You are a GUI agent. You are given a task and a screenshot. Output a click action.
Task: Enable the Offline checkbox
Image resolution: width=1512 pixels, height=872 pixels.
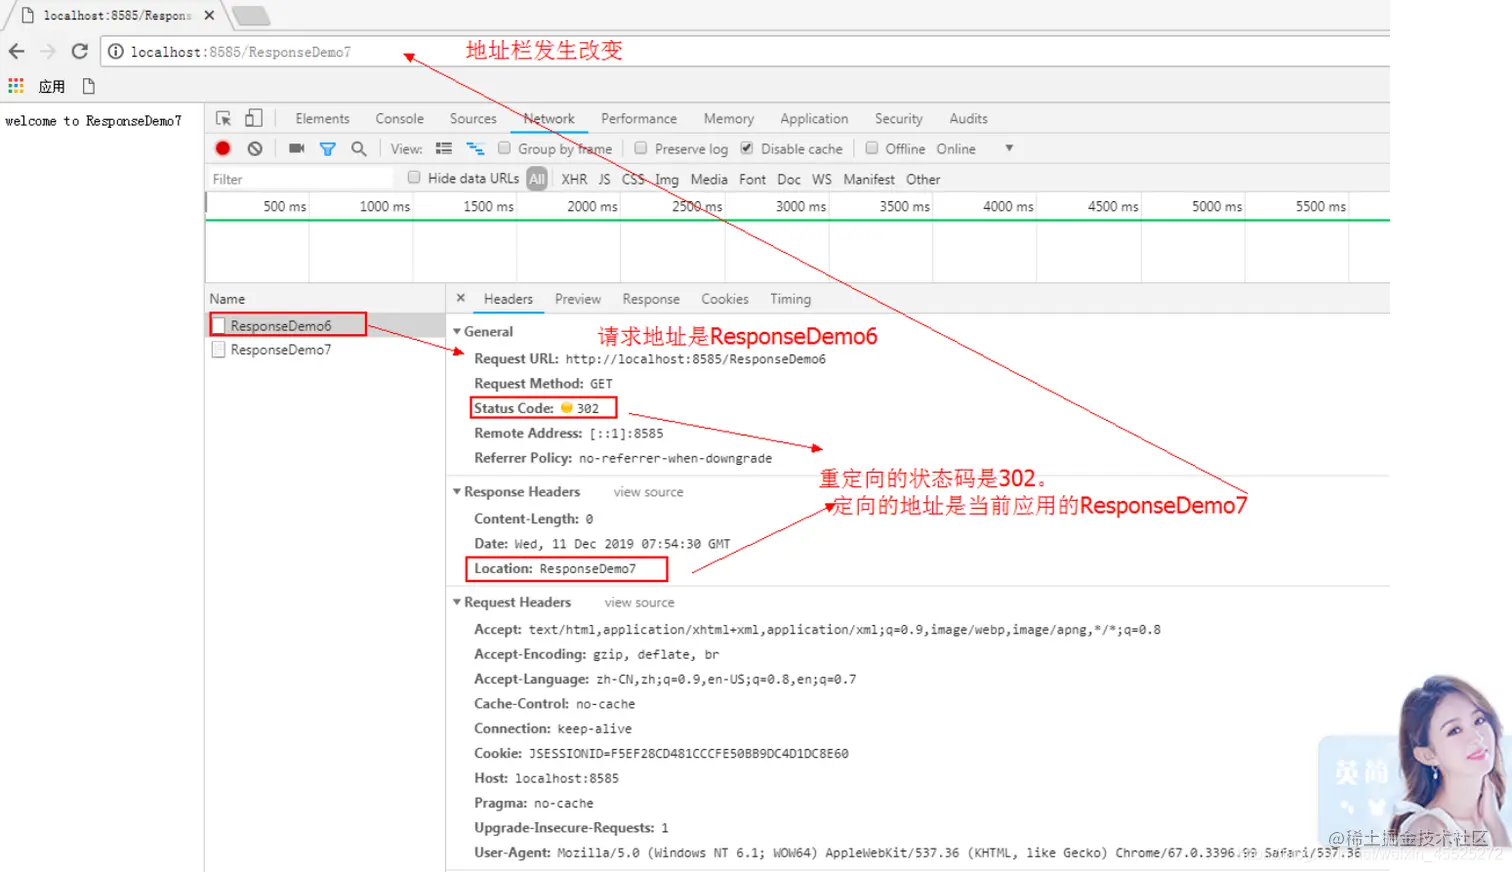point(872,148)
